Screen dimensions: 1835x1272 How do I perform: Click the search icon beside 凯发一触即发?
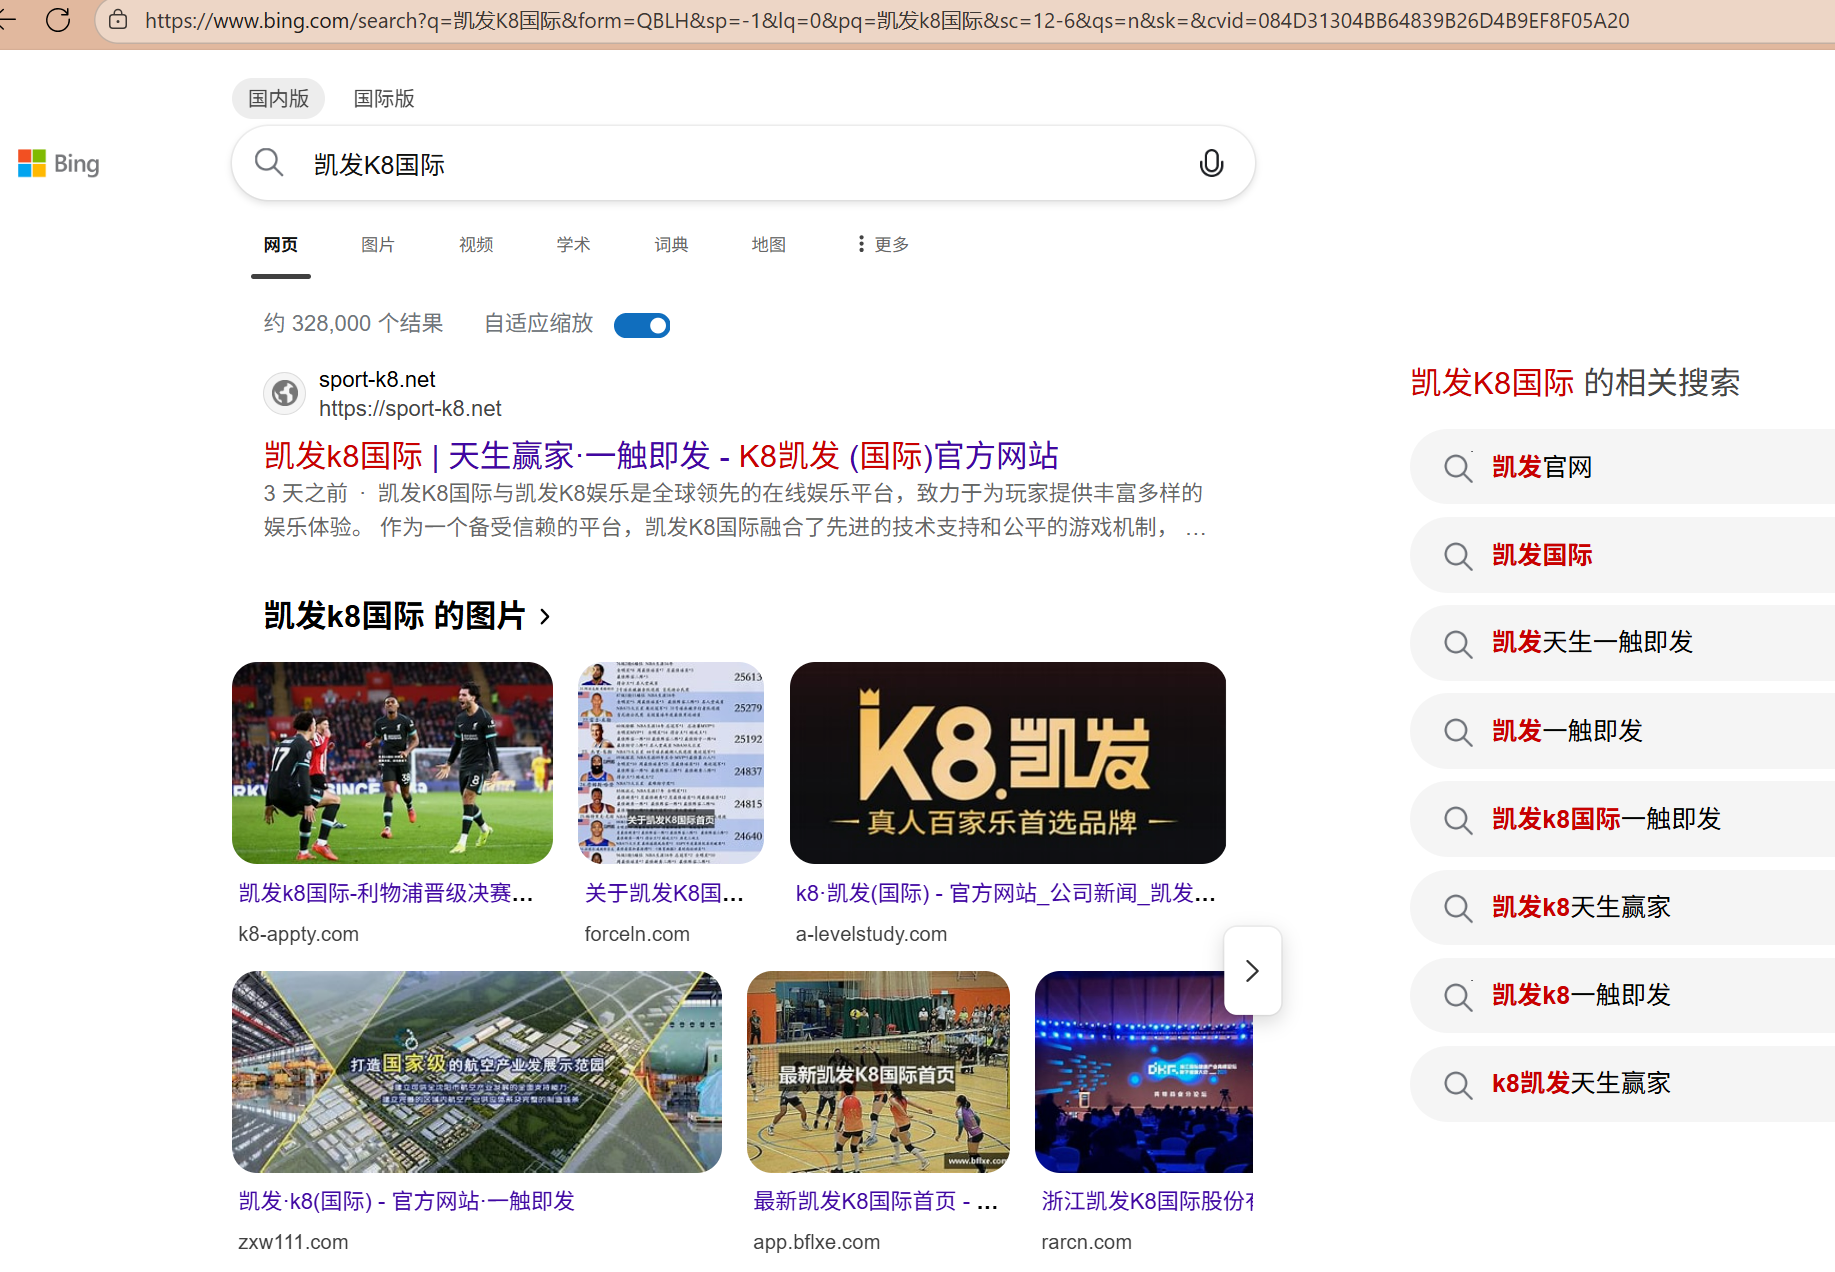[1458, 732]
